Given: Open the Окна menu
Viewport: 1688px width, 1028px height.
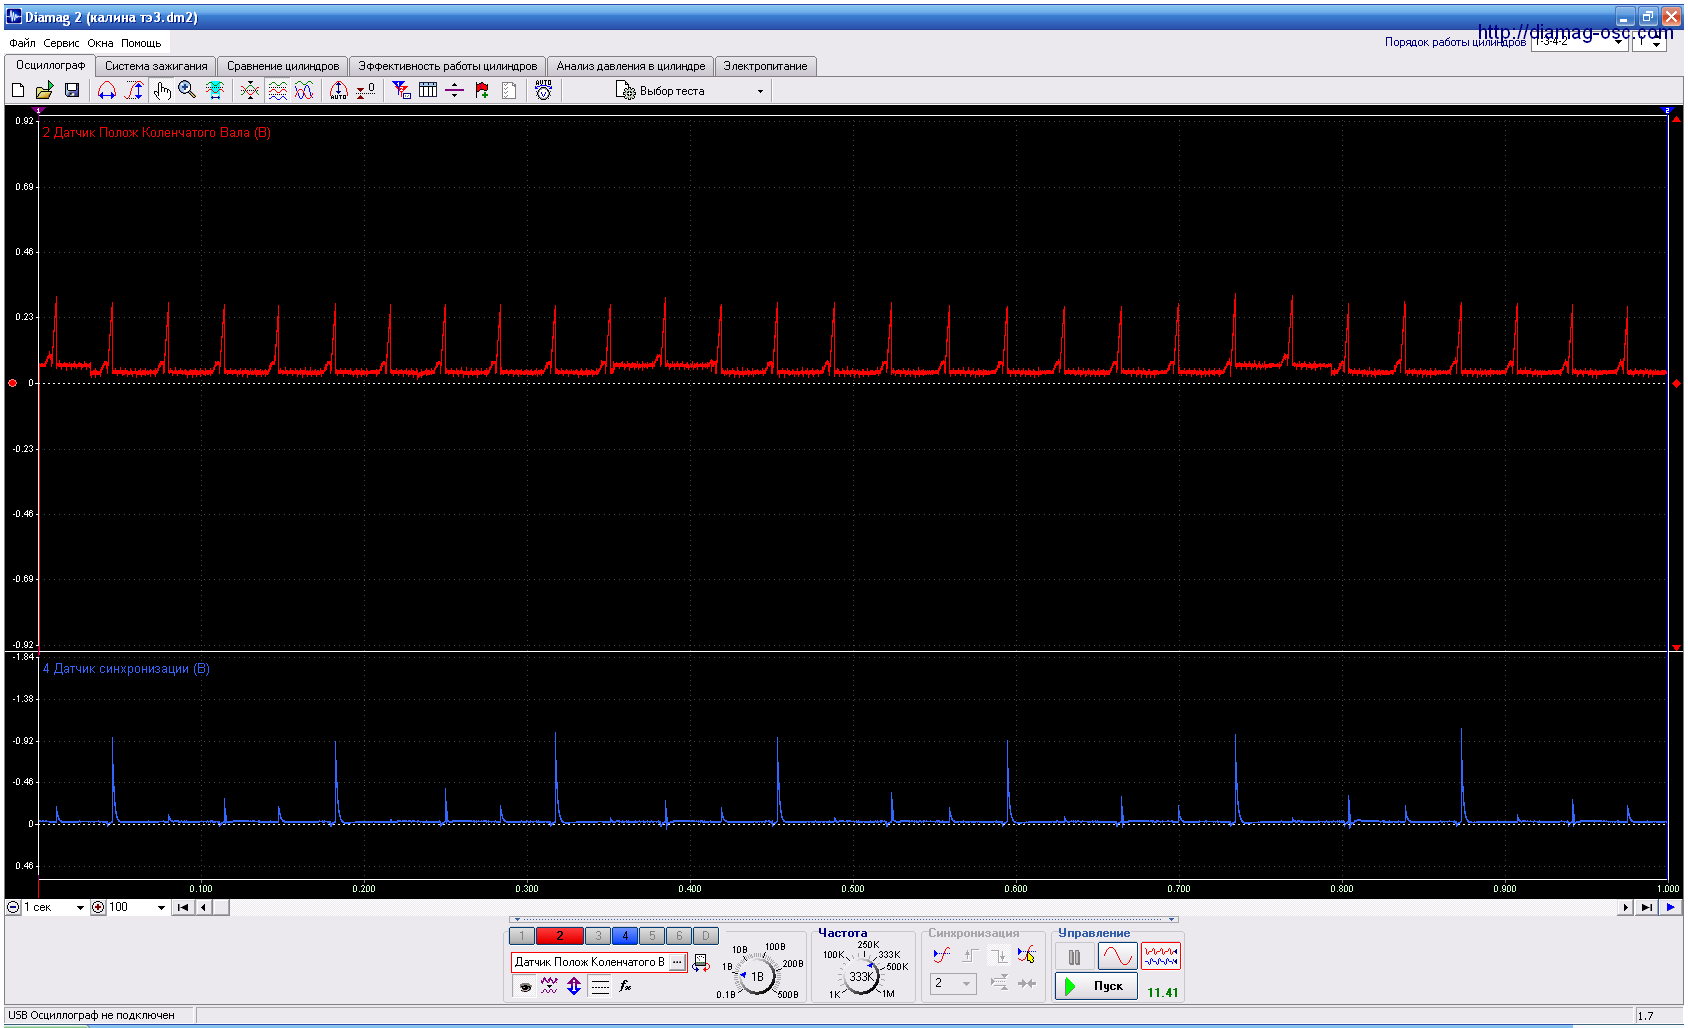Looking at the screenshot, I should [x=100, y=43].
